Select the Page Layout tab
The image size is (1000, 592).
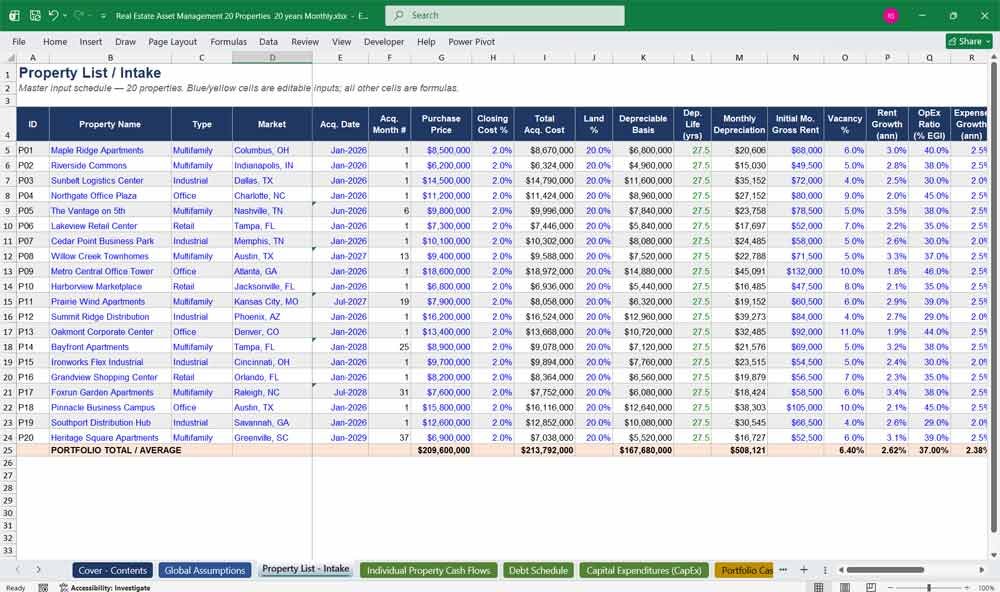pyautogui.click(x=172, y=41)
